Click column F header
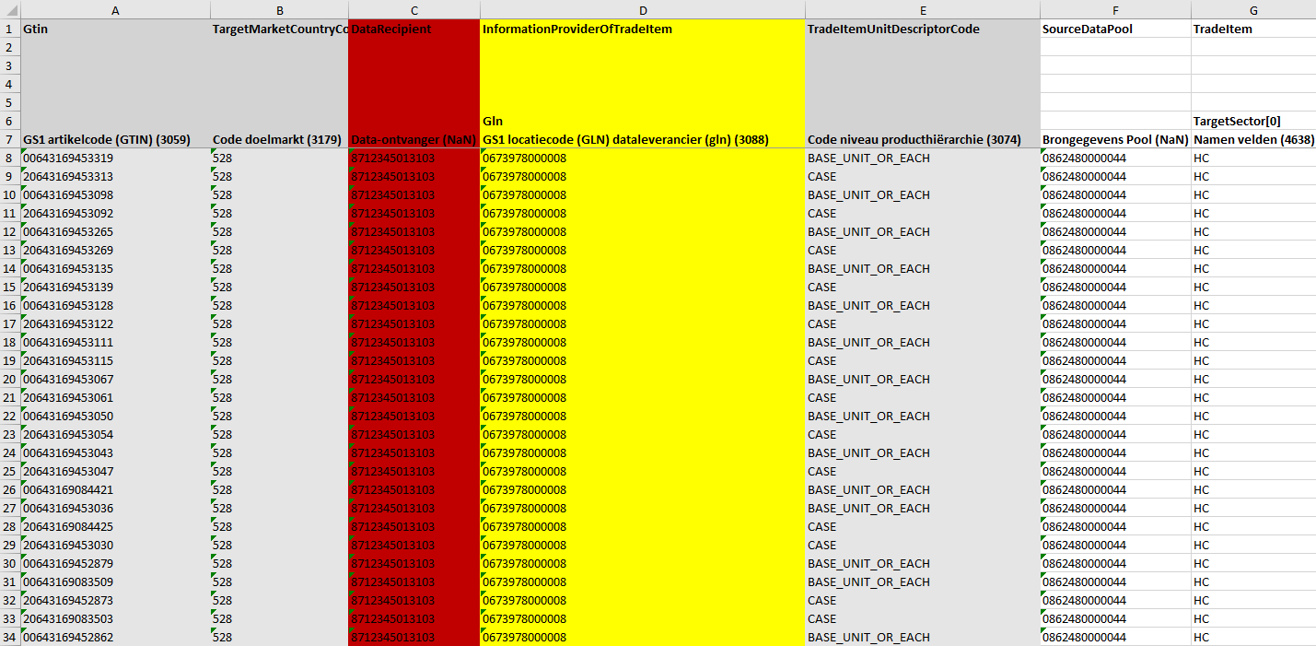Image resolution: width=1316 pixels, height=646 pixels. coord(1115,10)
